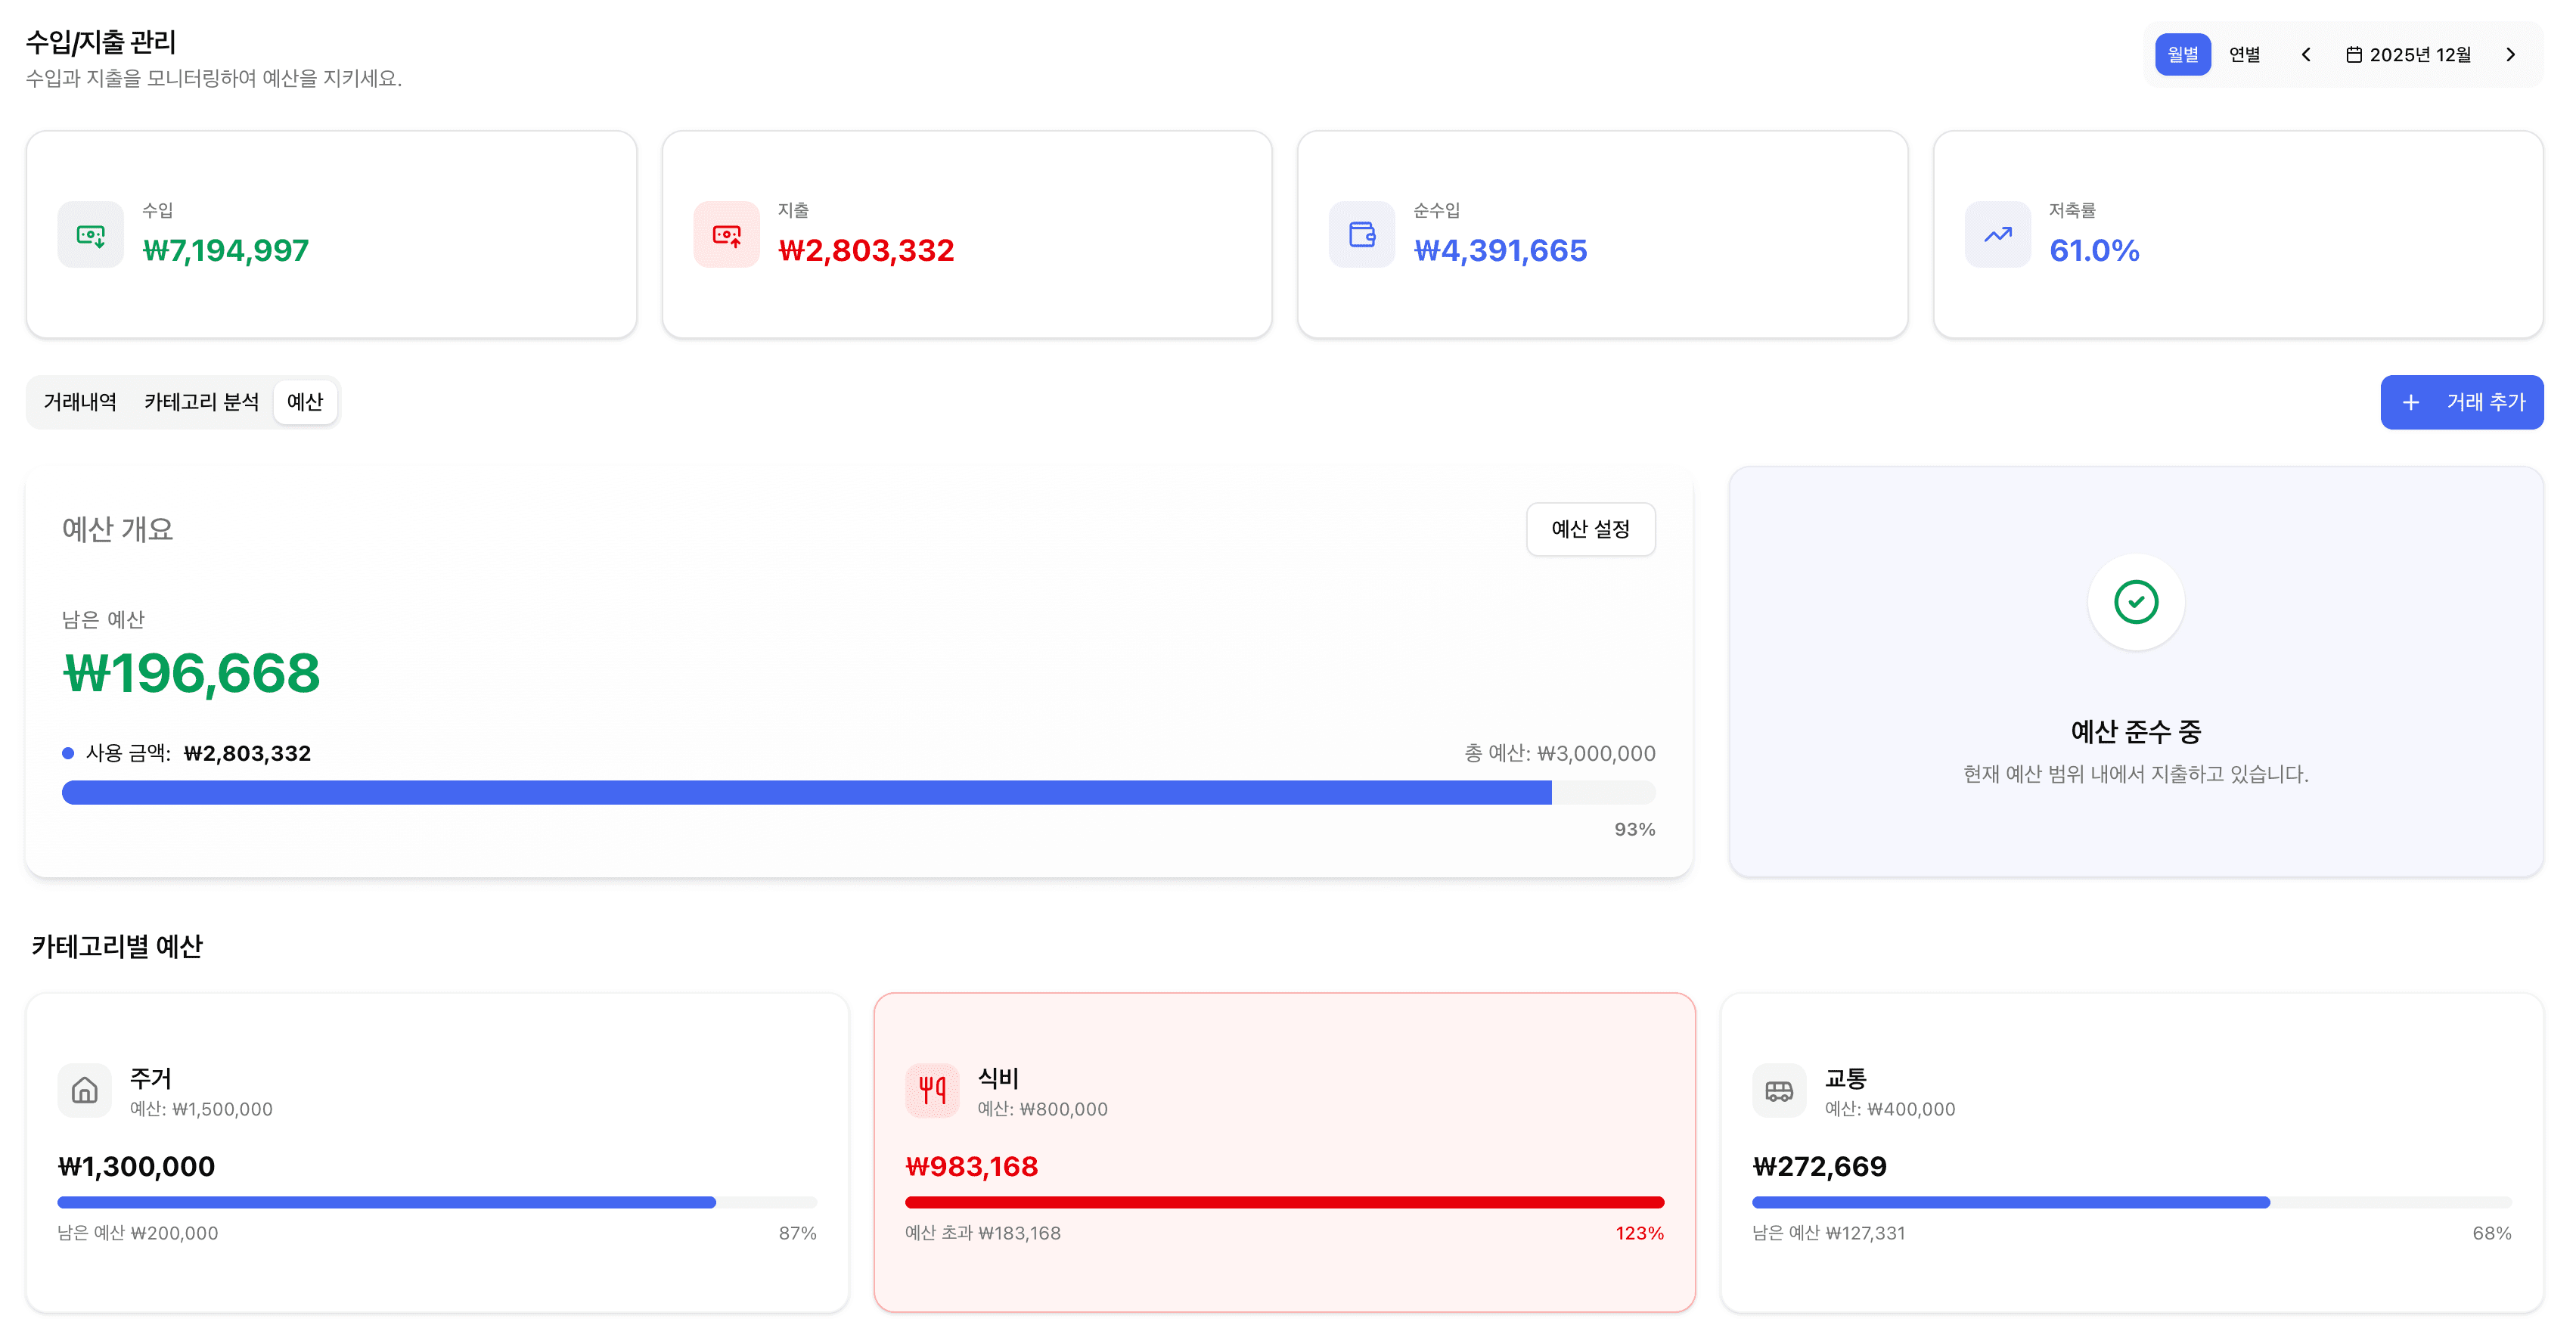Go to the next month with the right chevron
Image resolution: width=2576 pixels, height=1331 pixels.
[x=2510, y=55]
